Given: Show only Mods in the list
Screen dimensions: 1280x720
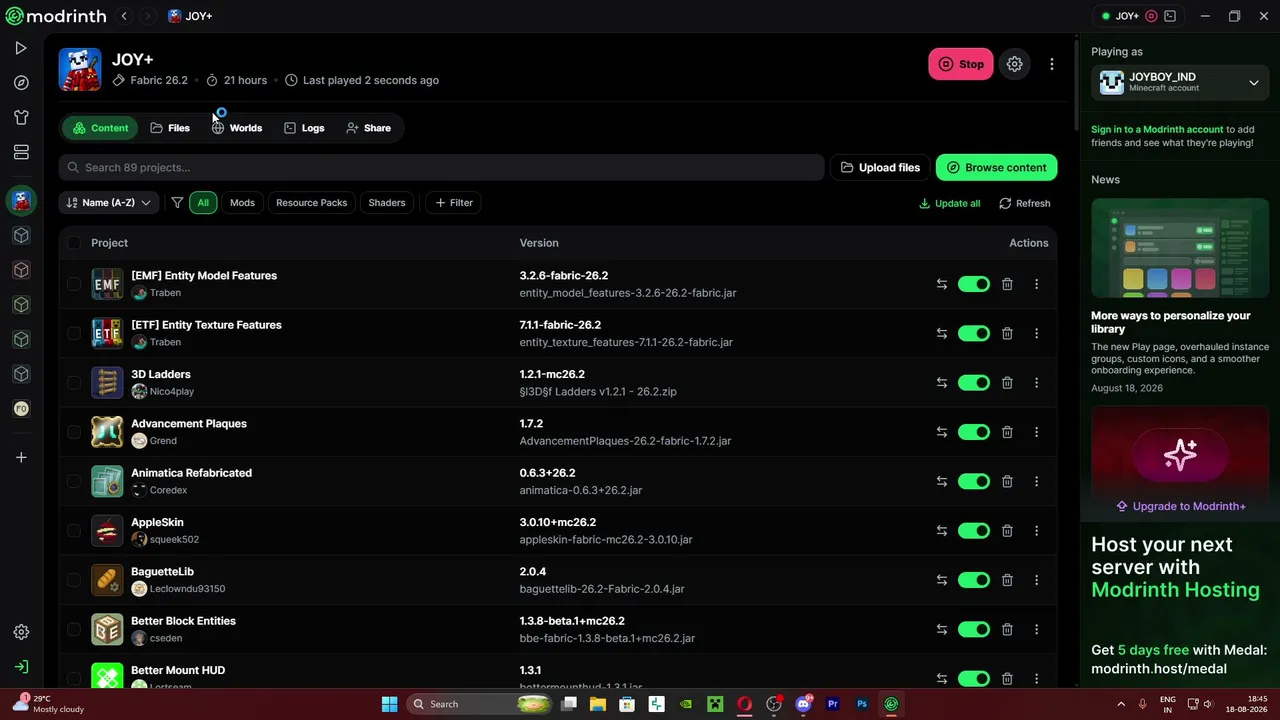Looking at the screenshot, I should [x=242, y=203].
